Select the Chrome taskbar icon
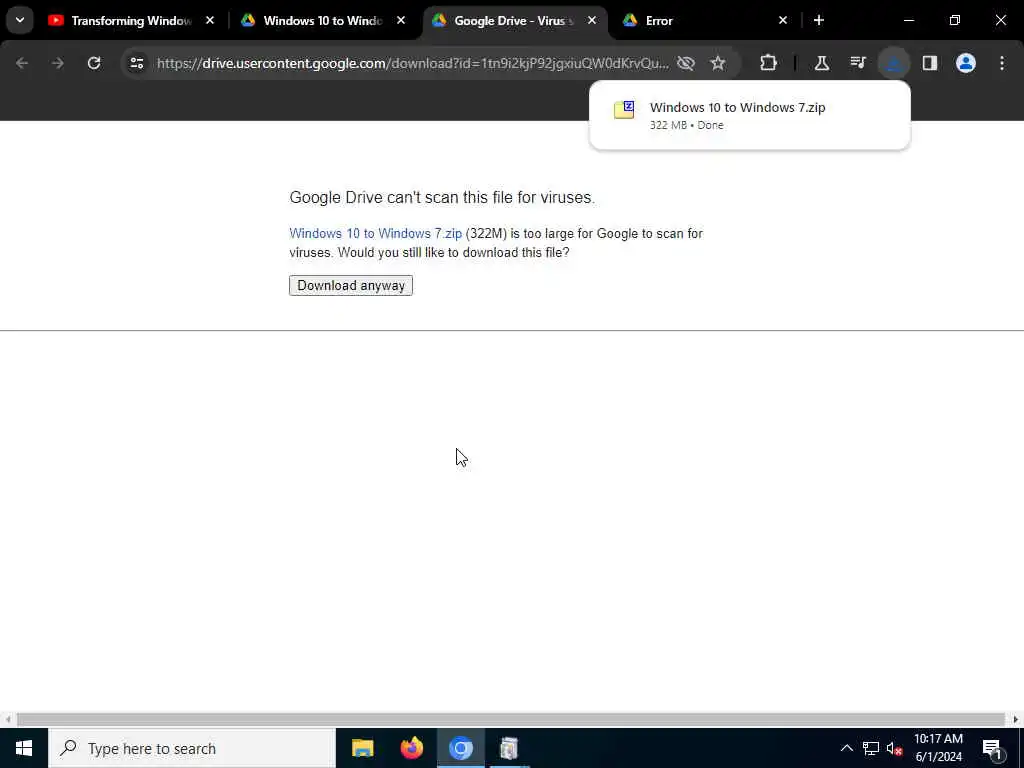The height and width of the screenshot is (768, 1024). 460,748
